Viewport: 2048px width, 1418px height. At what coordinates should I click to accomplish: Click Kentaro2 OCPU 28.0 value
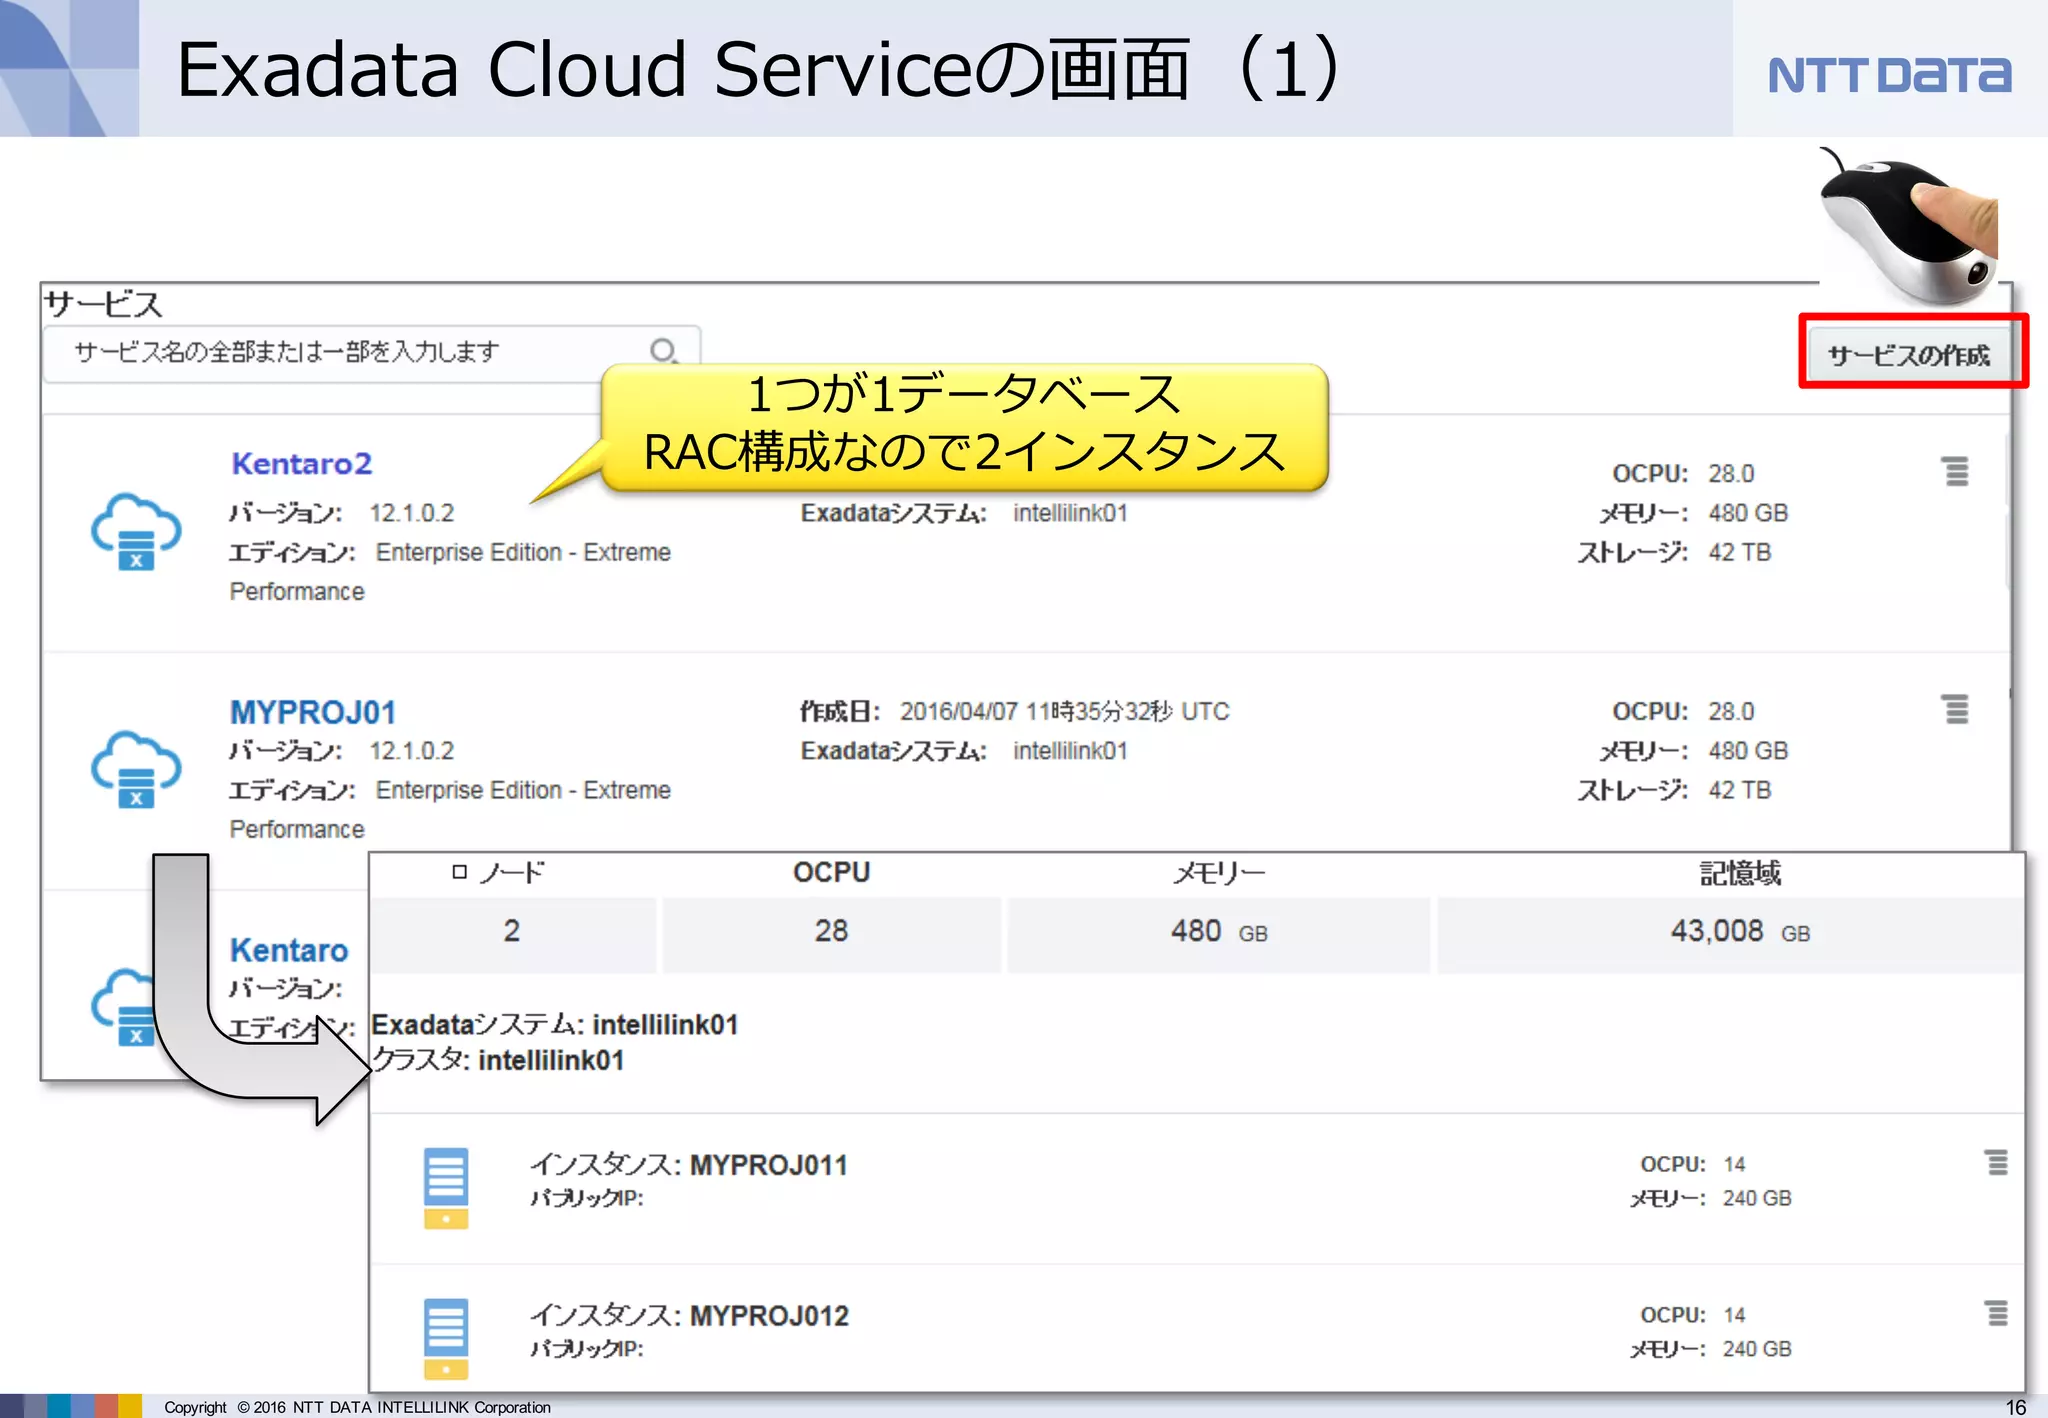1731,473
